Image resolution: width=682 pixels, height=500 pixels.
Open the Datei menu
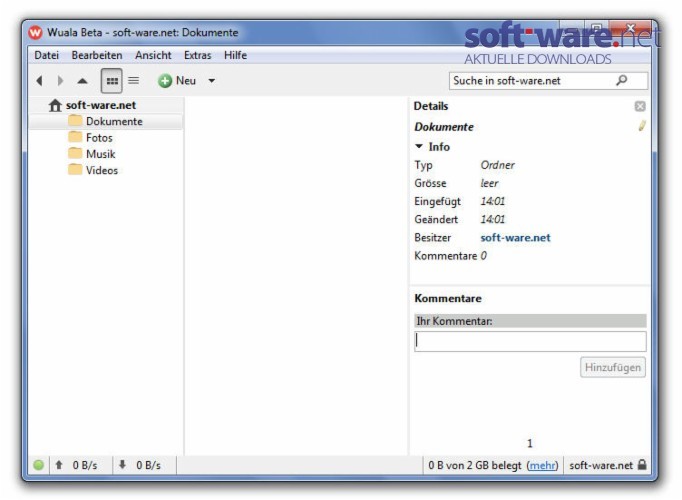click(47, 55)
